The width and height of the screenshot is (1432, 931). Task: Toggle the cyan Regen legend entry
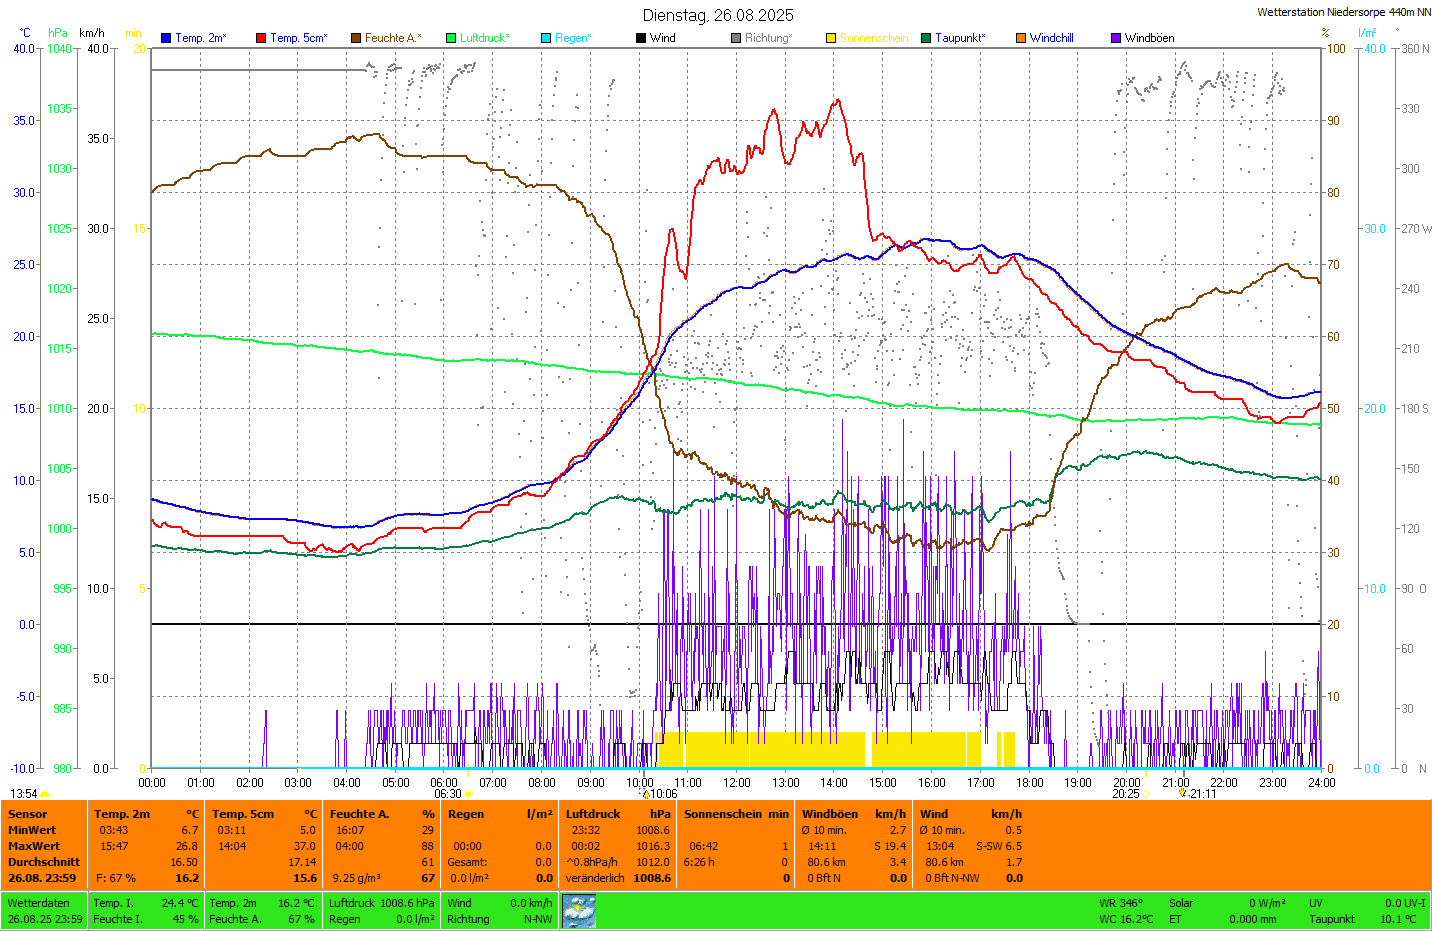546,38
